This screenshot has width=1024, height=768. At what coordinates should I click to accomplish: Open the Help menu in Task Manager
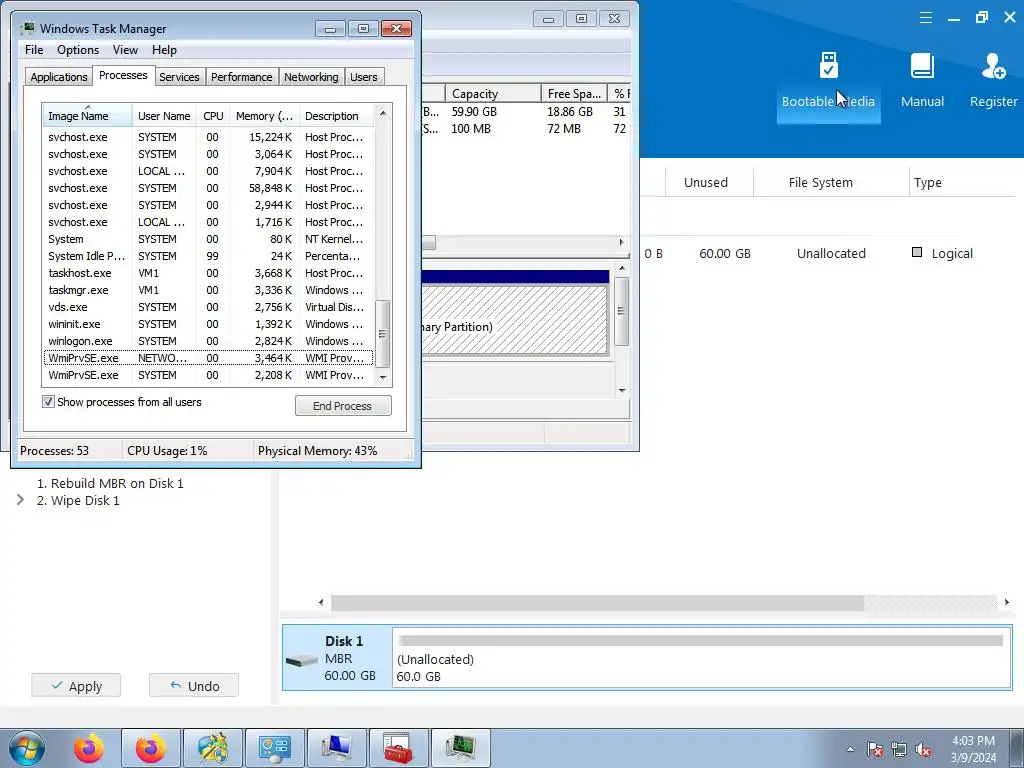click(164, 50)
